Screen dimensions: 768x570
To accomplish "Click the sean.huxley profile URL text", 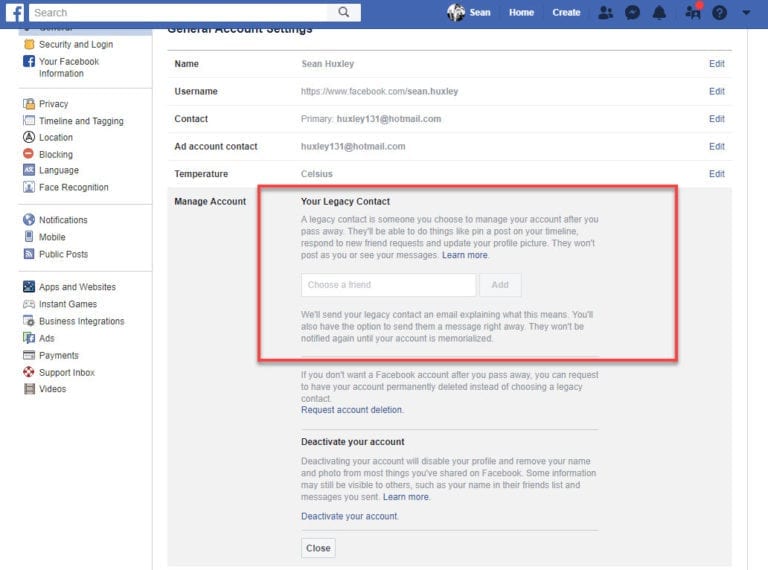I will (380, 91).
